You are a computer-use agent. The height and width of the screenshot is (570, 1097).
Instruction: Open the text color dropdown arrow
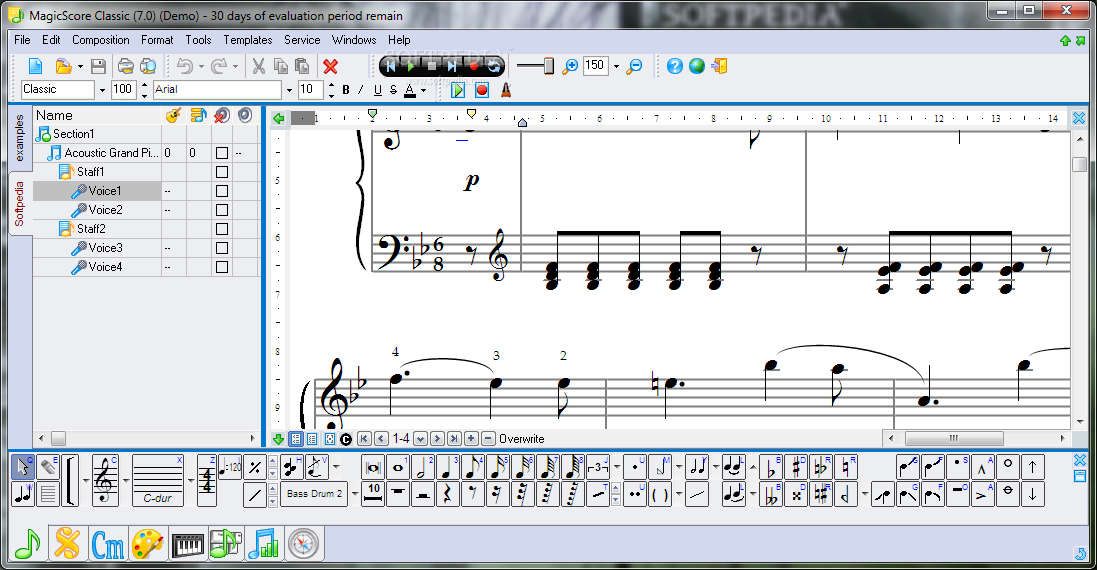tap(423, 90)
